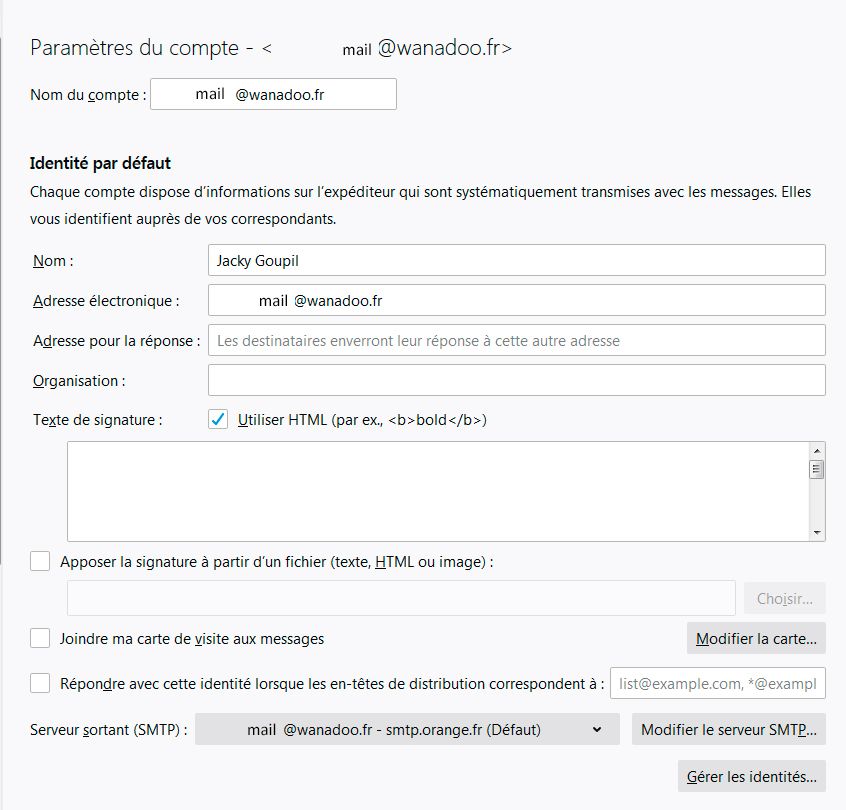
Task: Click the SMTP dropdown chevron arrow
Action: (x=597, y=730)
